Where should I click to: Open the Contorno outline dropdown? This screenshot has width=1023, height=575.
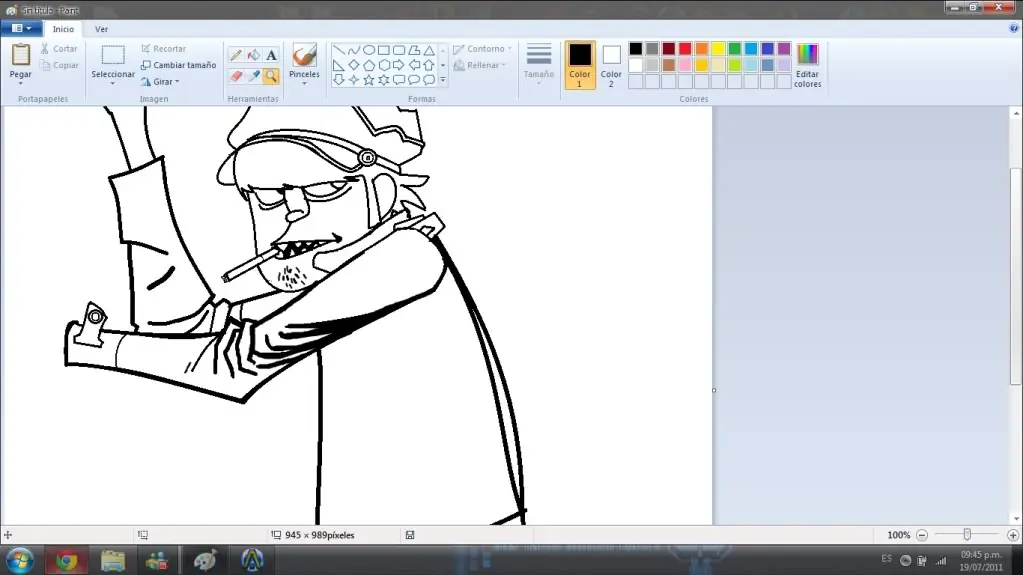click(x=482, y=49)
